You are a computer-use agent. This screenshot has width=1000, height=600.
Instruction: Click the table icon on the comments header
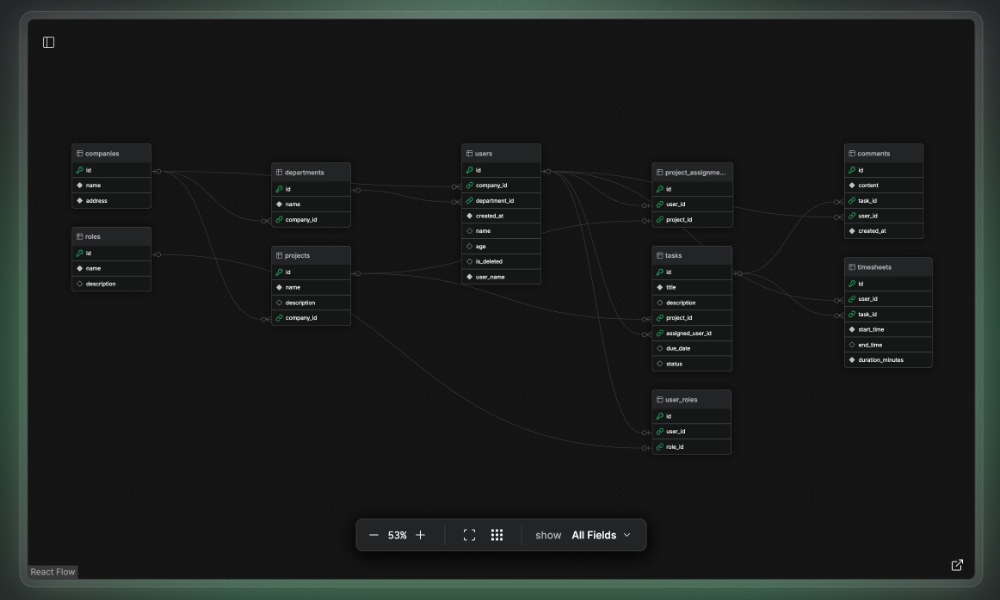tap(850, 153)
